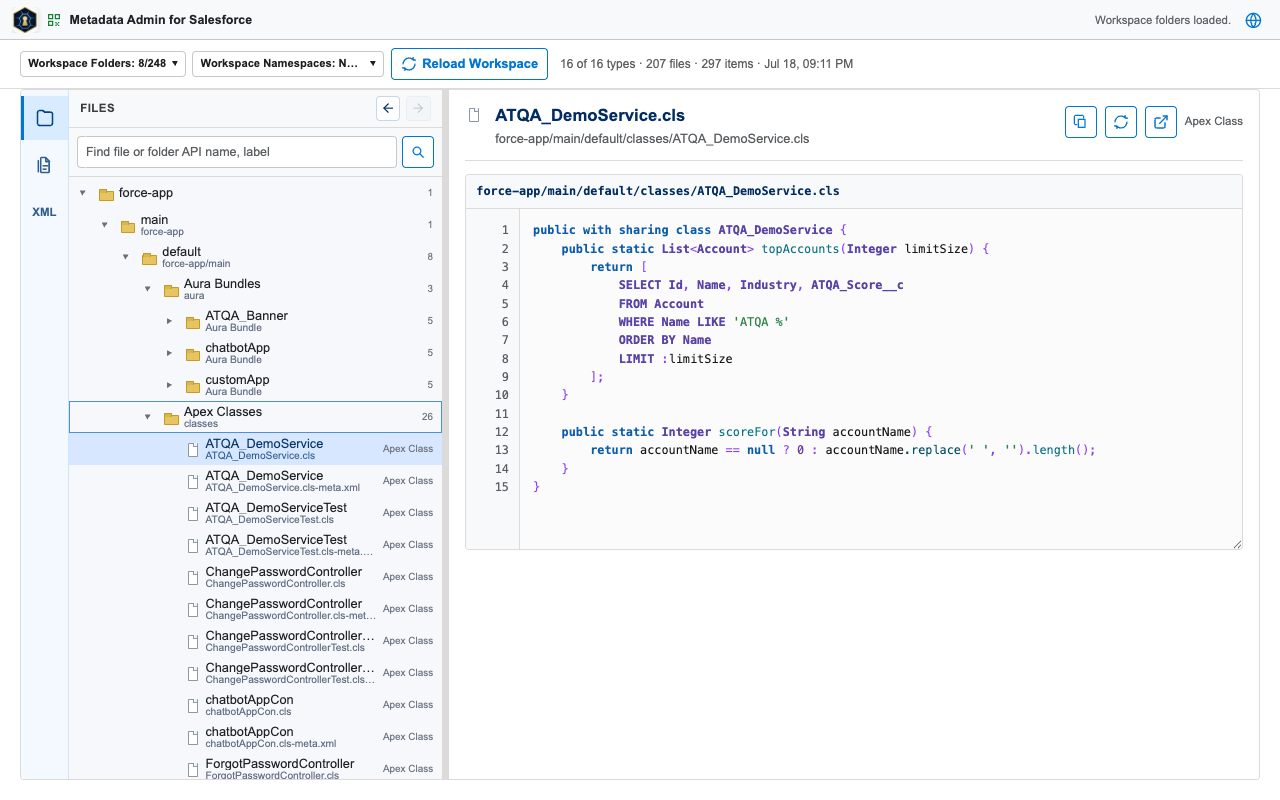
Task: Click the panel splitter between tree and editor
Action: [446, 434]
